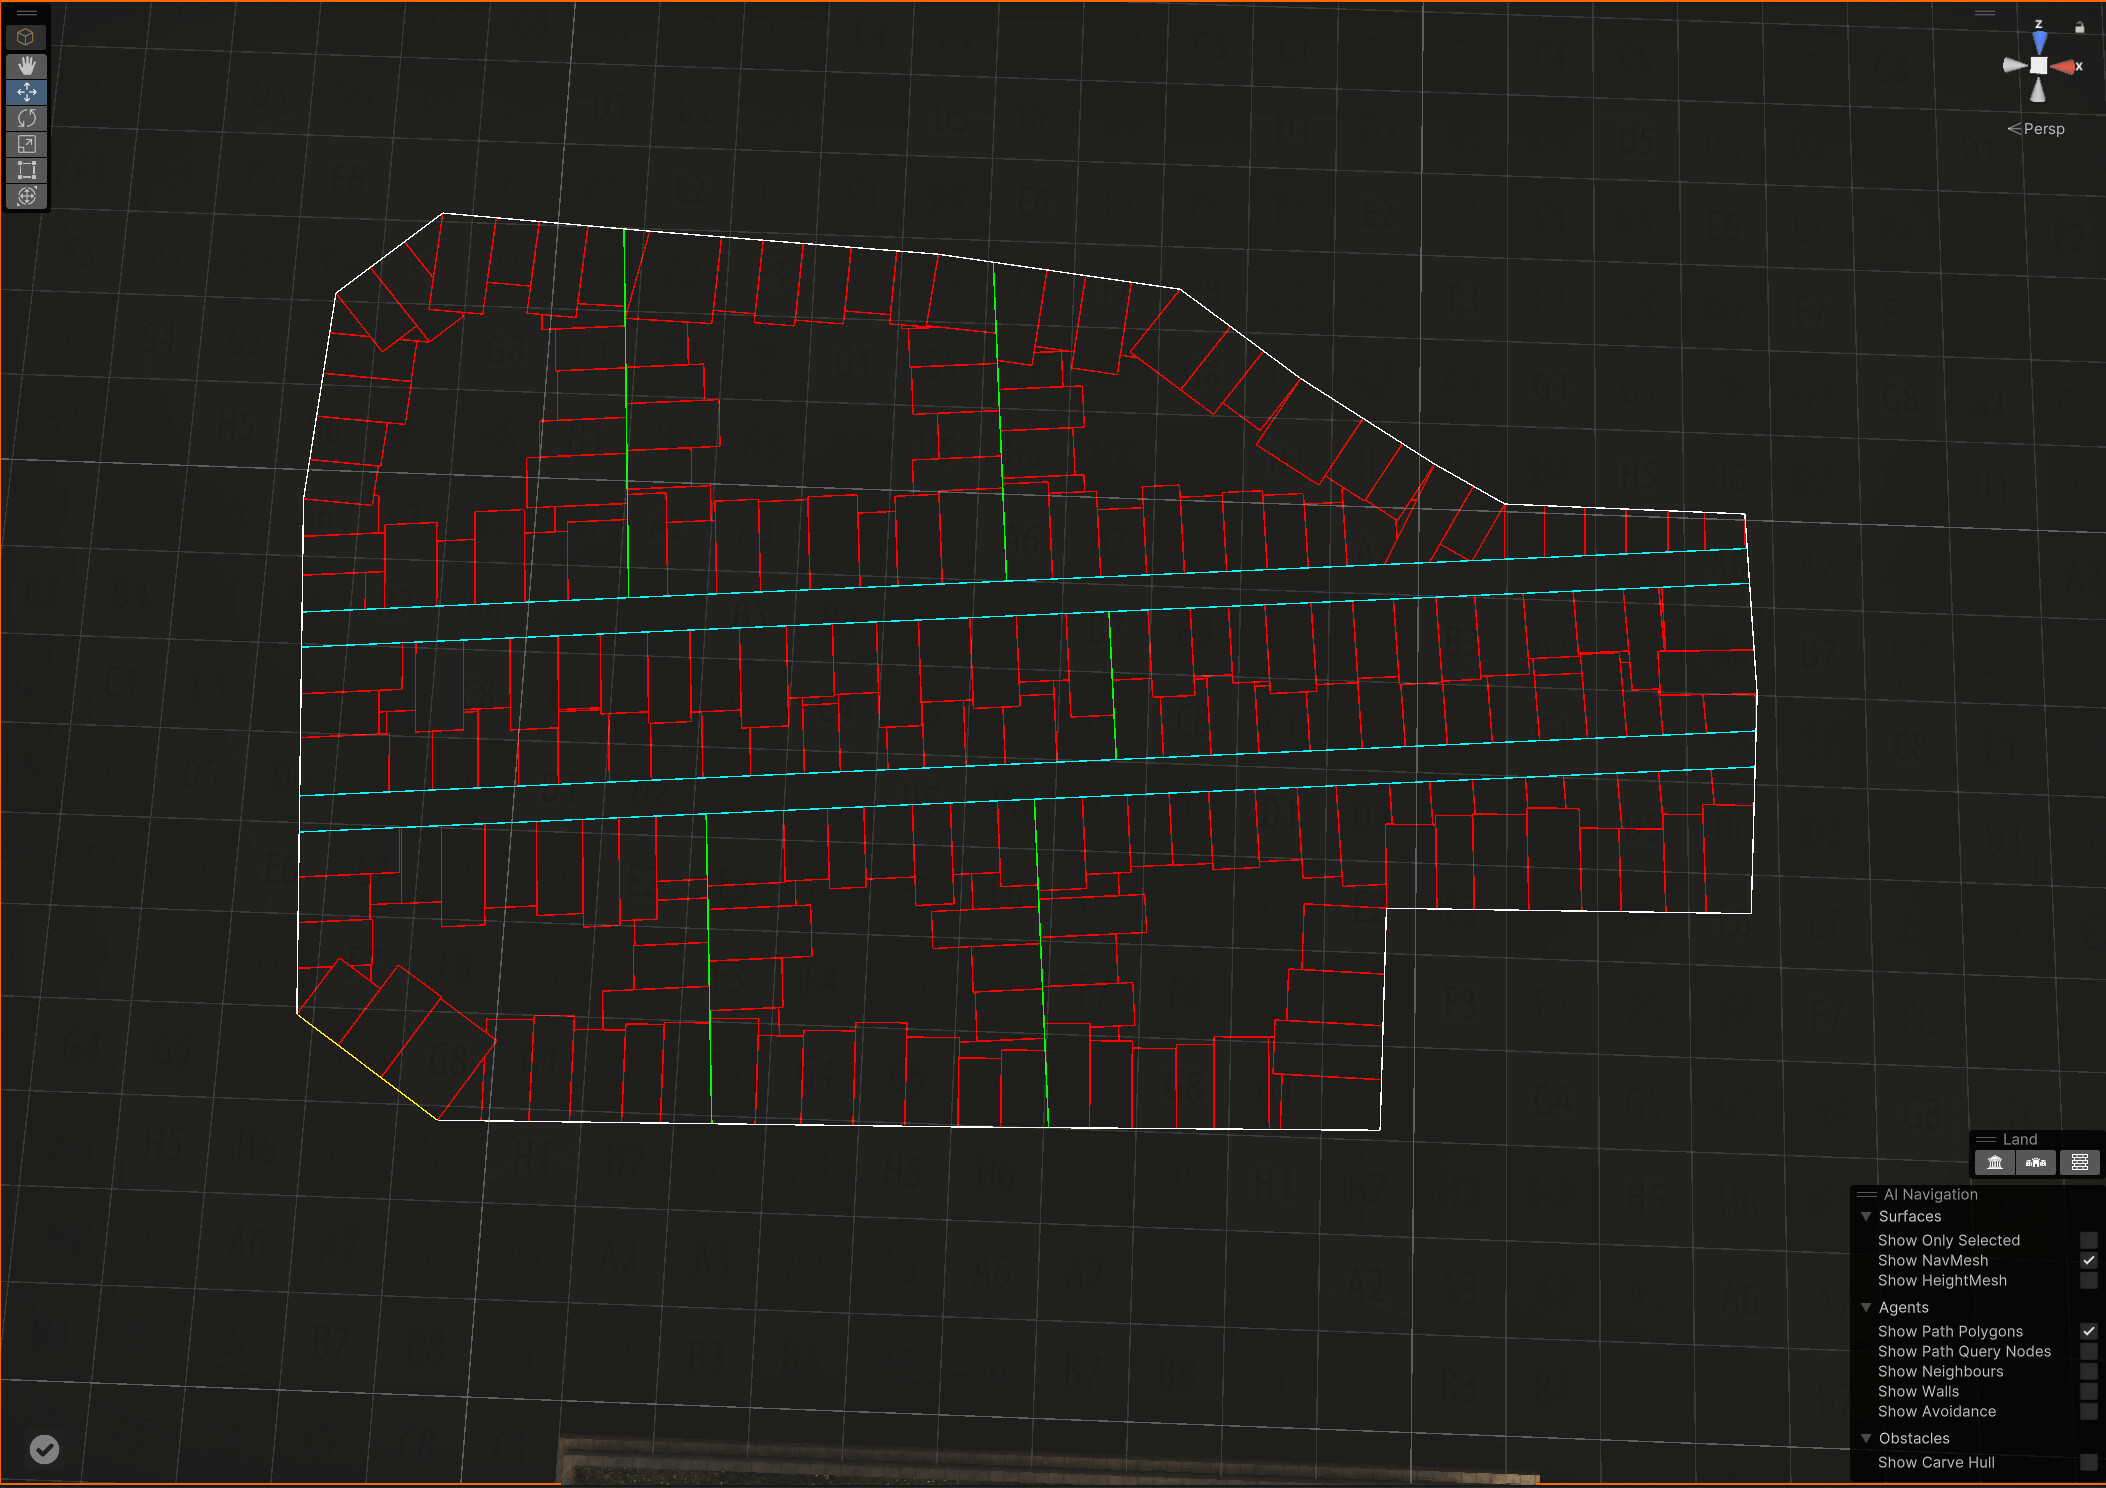Select the combined Transform tool
Viewport: 2106px width, 1488px height.
click(26, 196)
